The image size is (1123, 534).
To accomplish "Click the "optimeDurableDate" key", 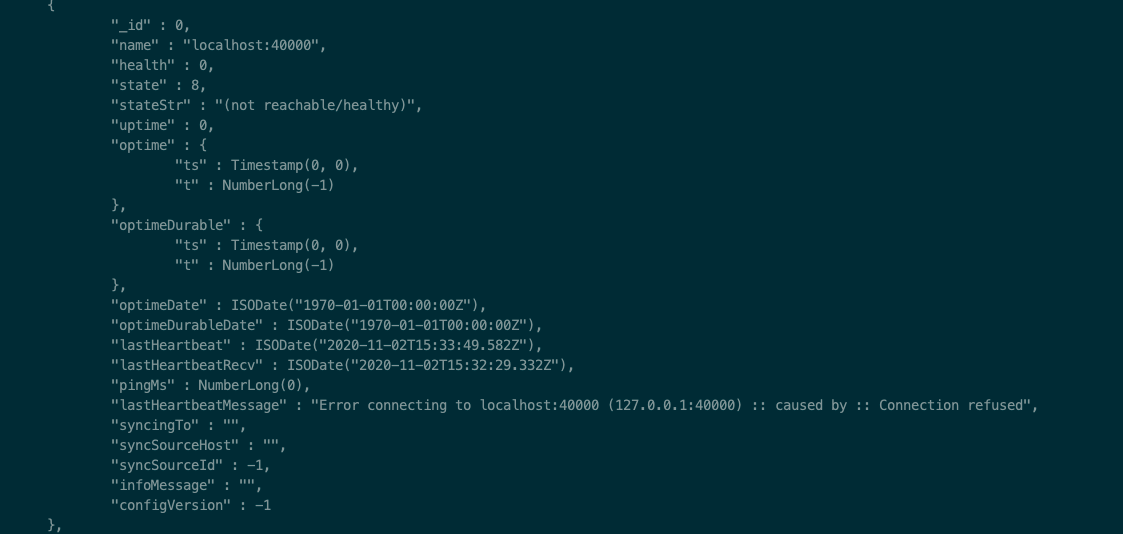I will click(x=186, y=326).
